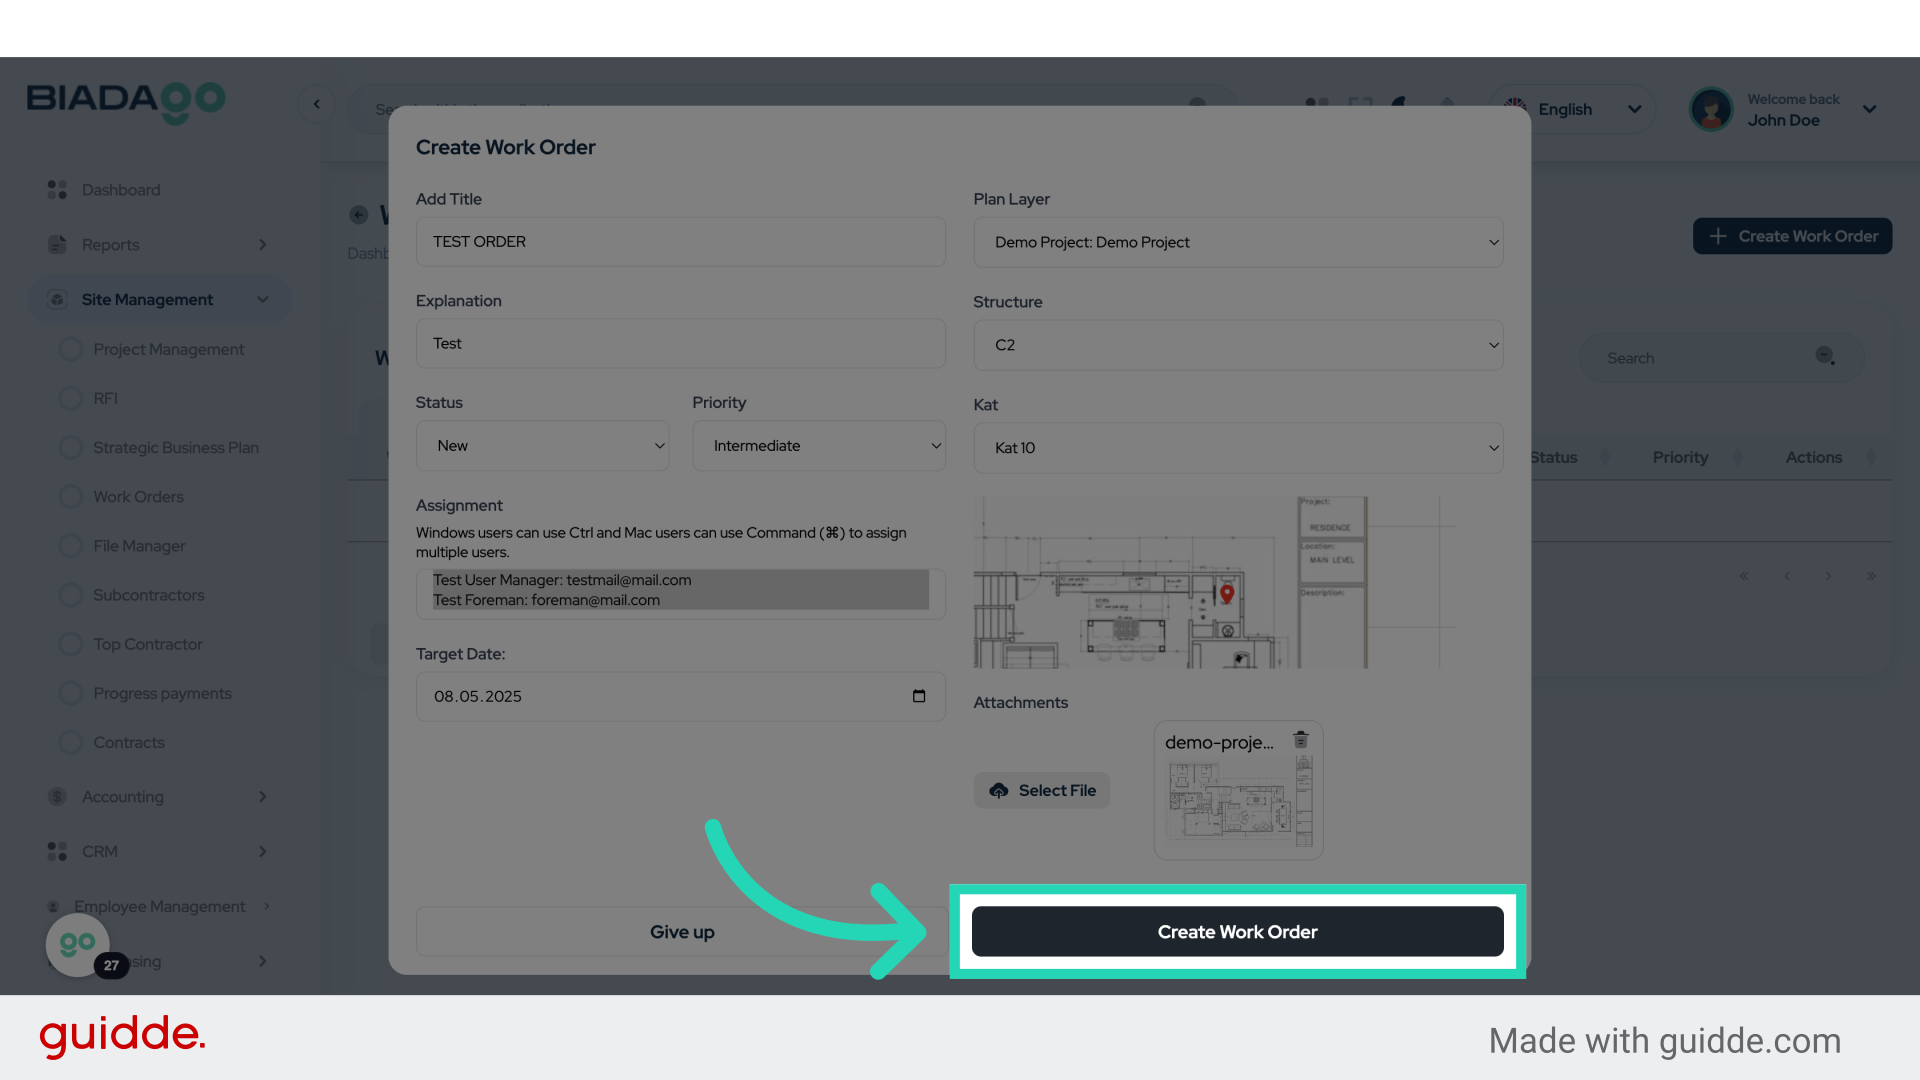Open the CRM section icon
This screenshot has height=1080, width=1920.
(x=56, y=851)
